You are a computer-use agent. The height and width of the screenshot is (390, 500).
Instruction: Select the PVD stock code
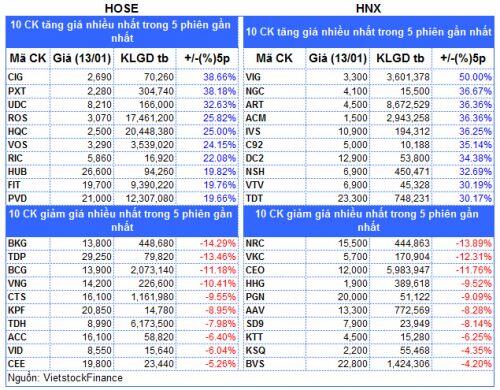coord(17,198)
